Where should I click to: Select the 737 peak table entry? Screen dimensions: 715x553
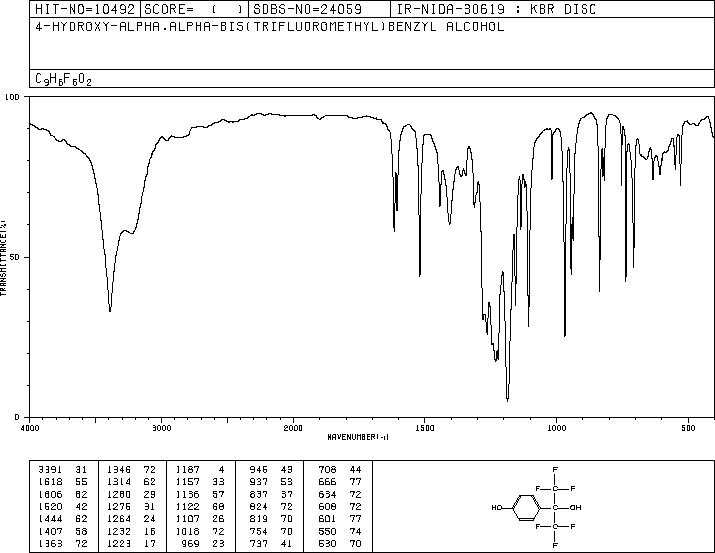271,543
